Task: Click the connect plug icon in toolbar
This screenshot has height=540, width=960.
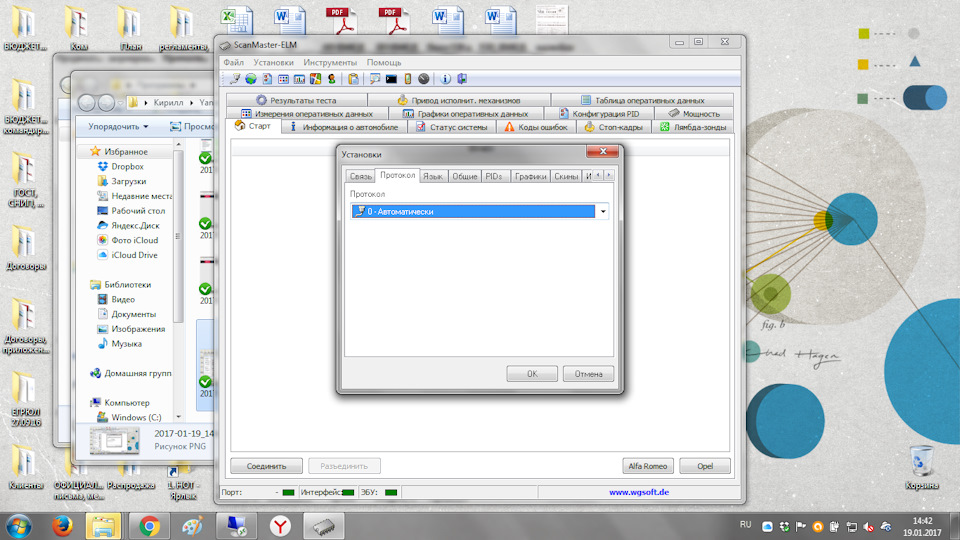Action: 235,79
